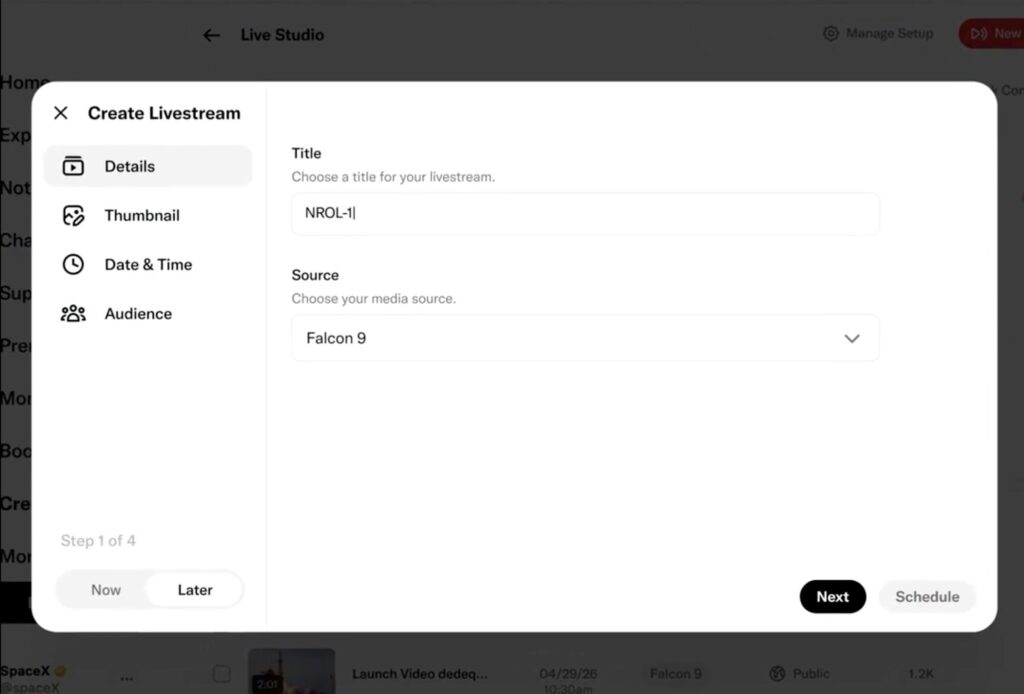Click the SpaceX account name
The height and width of the screenshot is (694, 1024).
point(25,671)
